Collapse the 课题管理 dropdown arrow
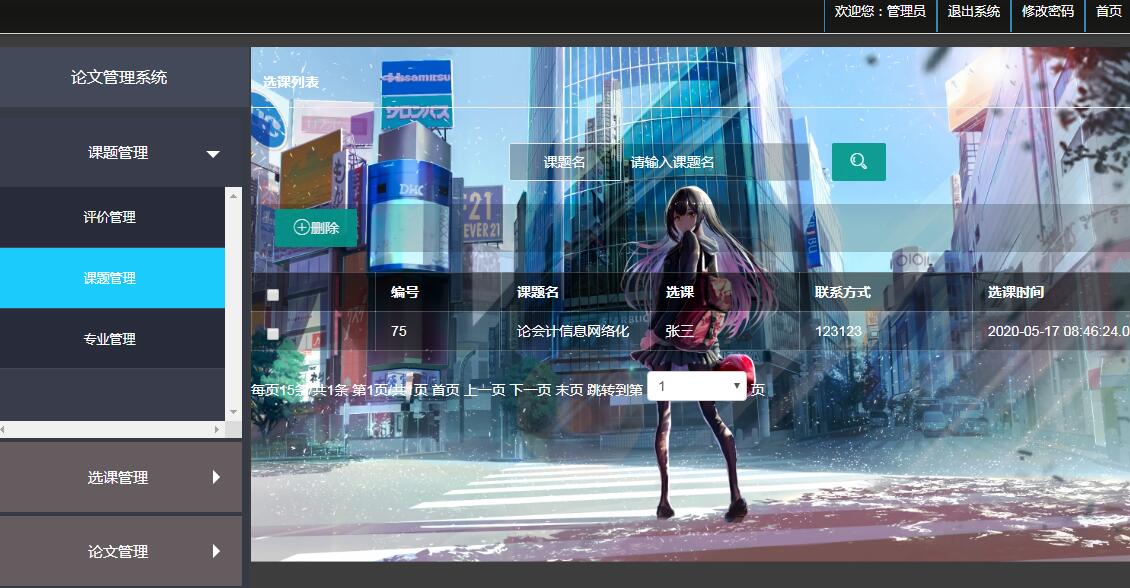Screen dimensions: 1130x588 pos(213,153)
